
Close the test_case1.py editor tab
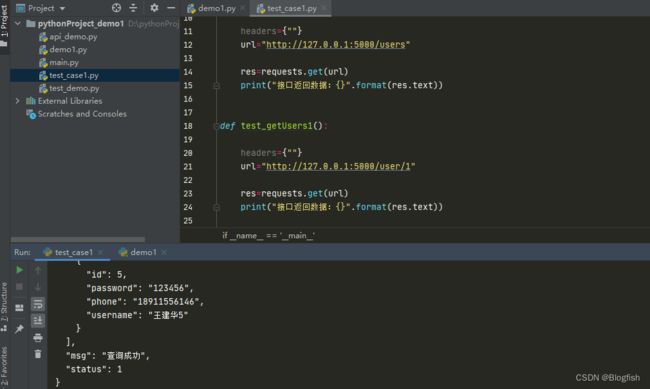(324, 8)
